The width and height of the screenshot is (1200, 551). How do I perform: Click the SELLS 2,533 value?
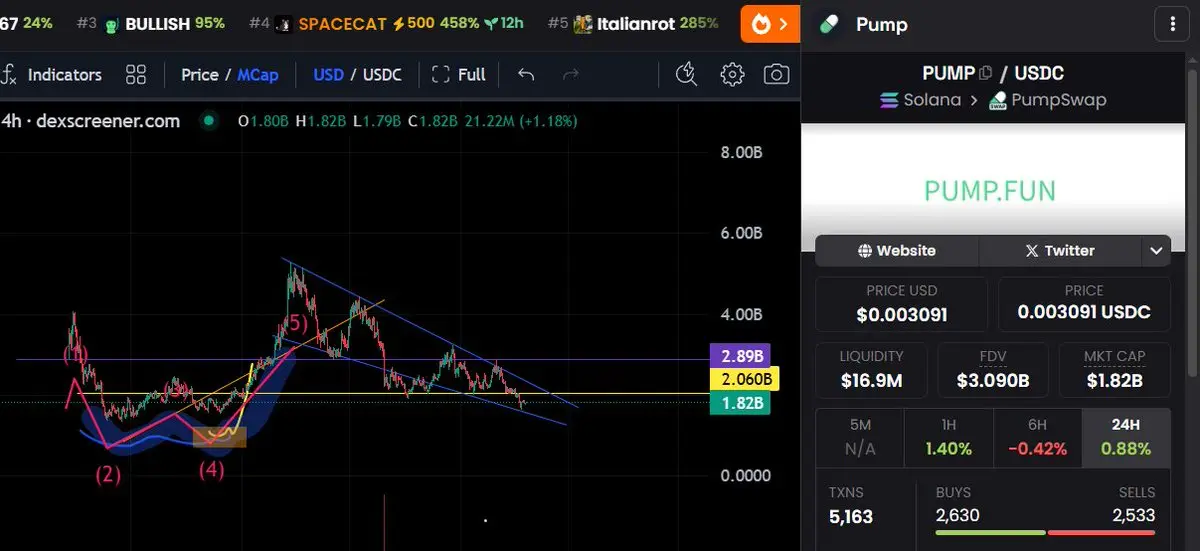click(1133, 516)
